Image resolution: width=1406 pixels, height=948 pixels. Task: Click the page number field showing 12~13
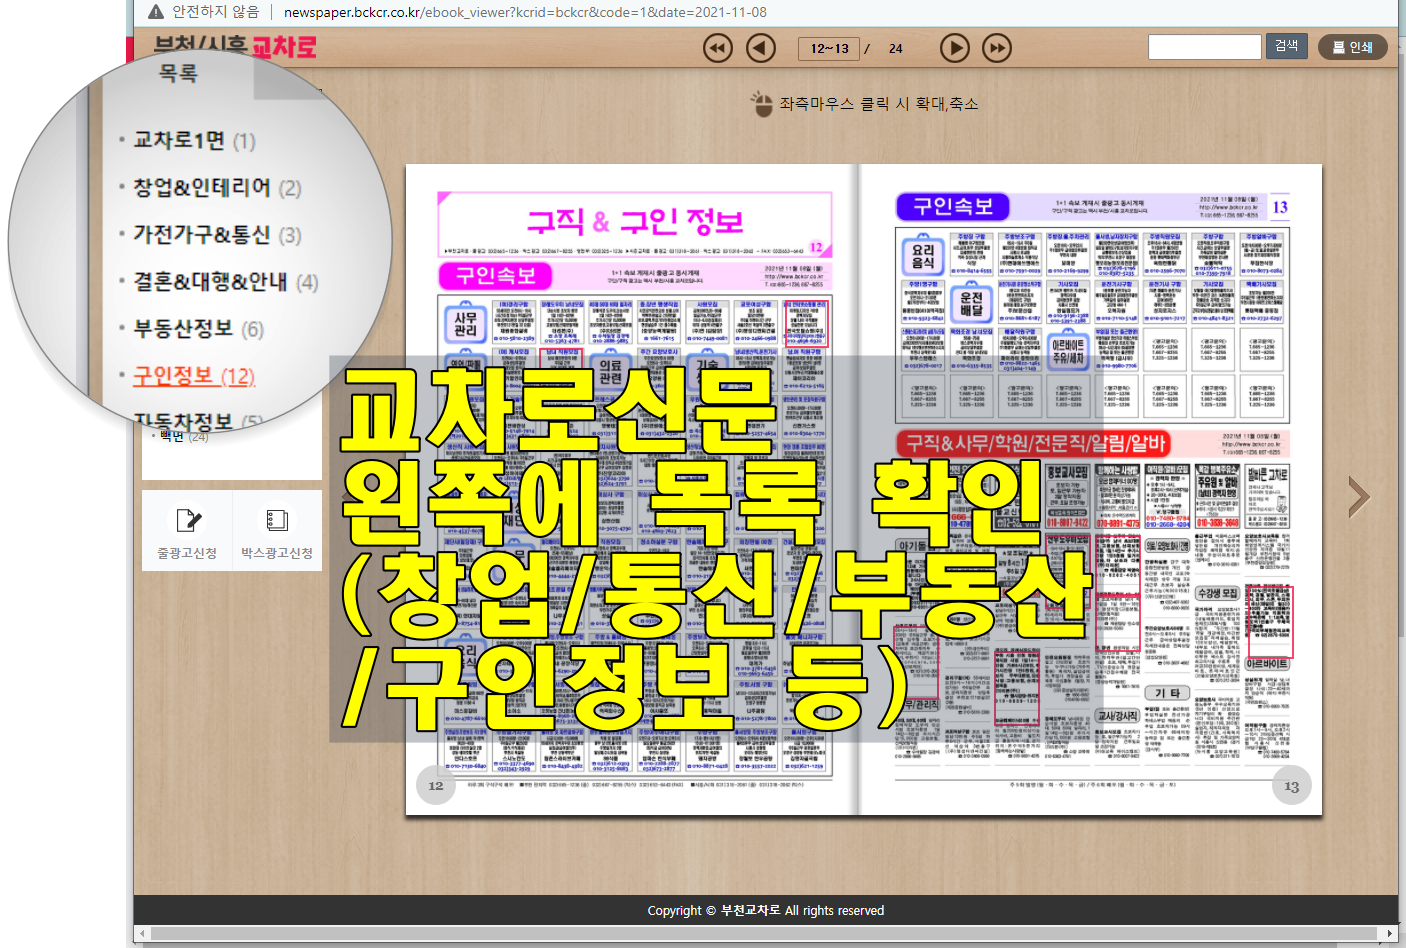pyautogui.click(x=829, y=48)
